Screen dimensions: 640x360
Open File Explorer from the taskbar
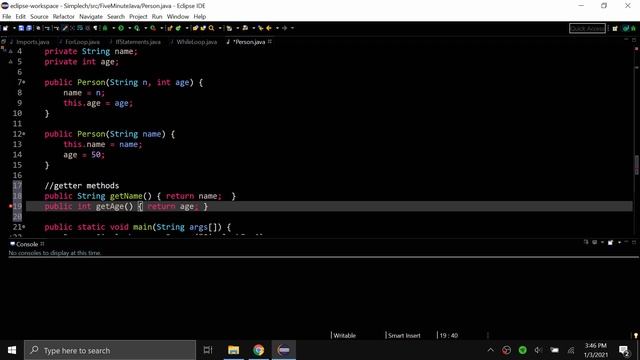(233, 350)
